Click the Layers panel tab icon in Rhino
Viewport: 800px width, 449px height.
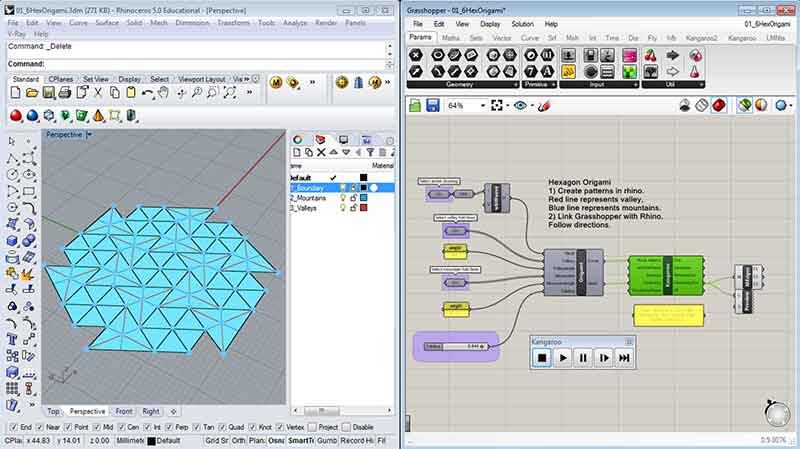point(320,139)
